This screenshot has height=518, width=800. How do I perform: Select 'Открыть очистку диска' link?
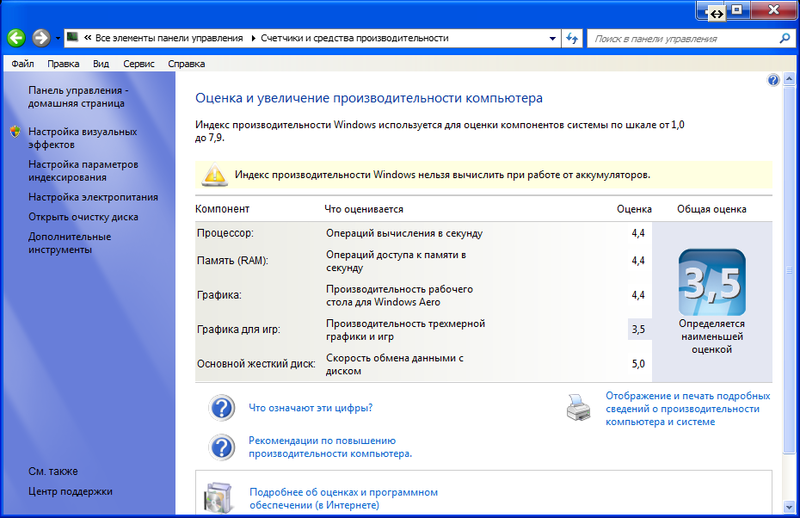pyautogui.click(x=83, y=217)
